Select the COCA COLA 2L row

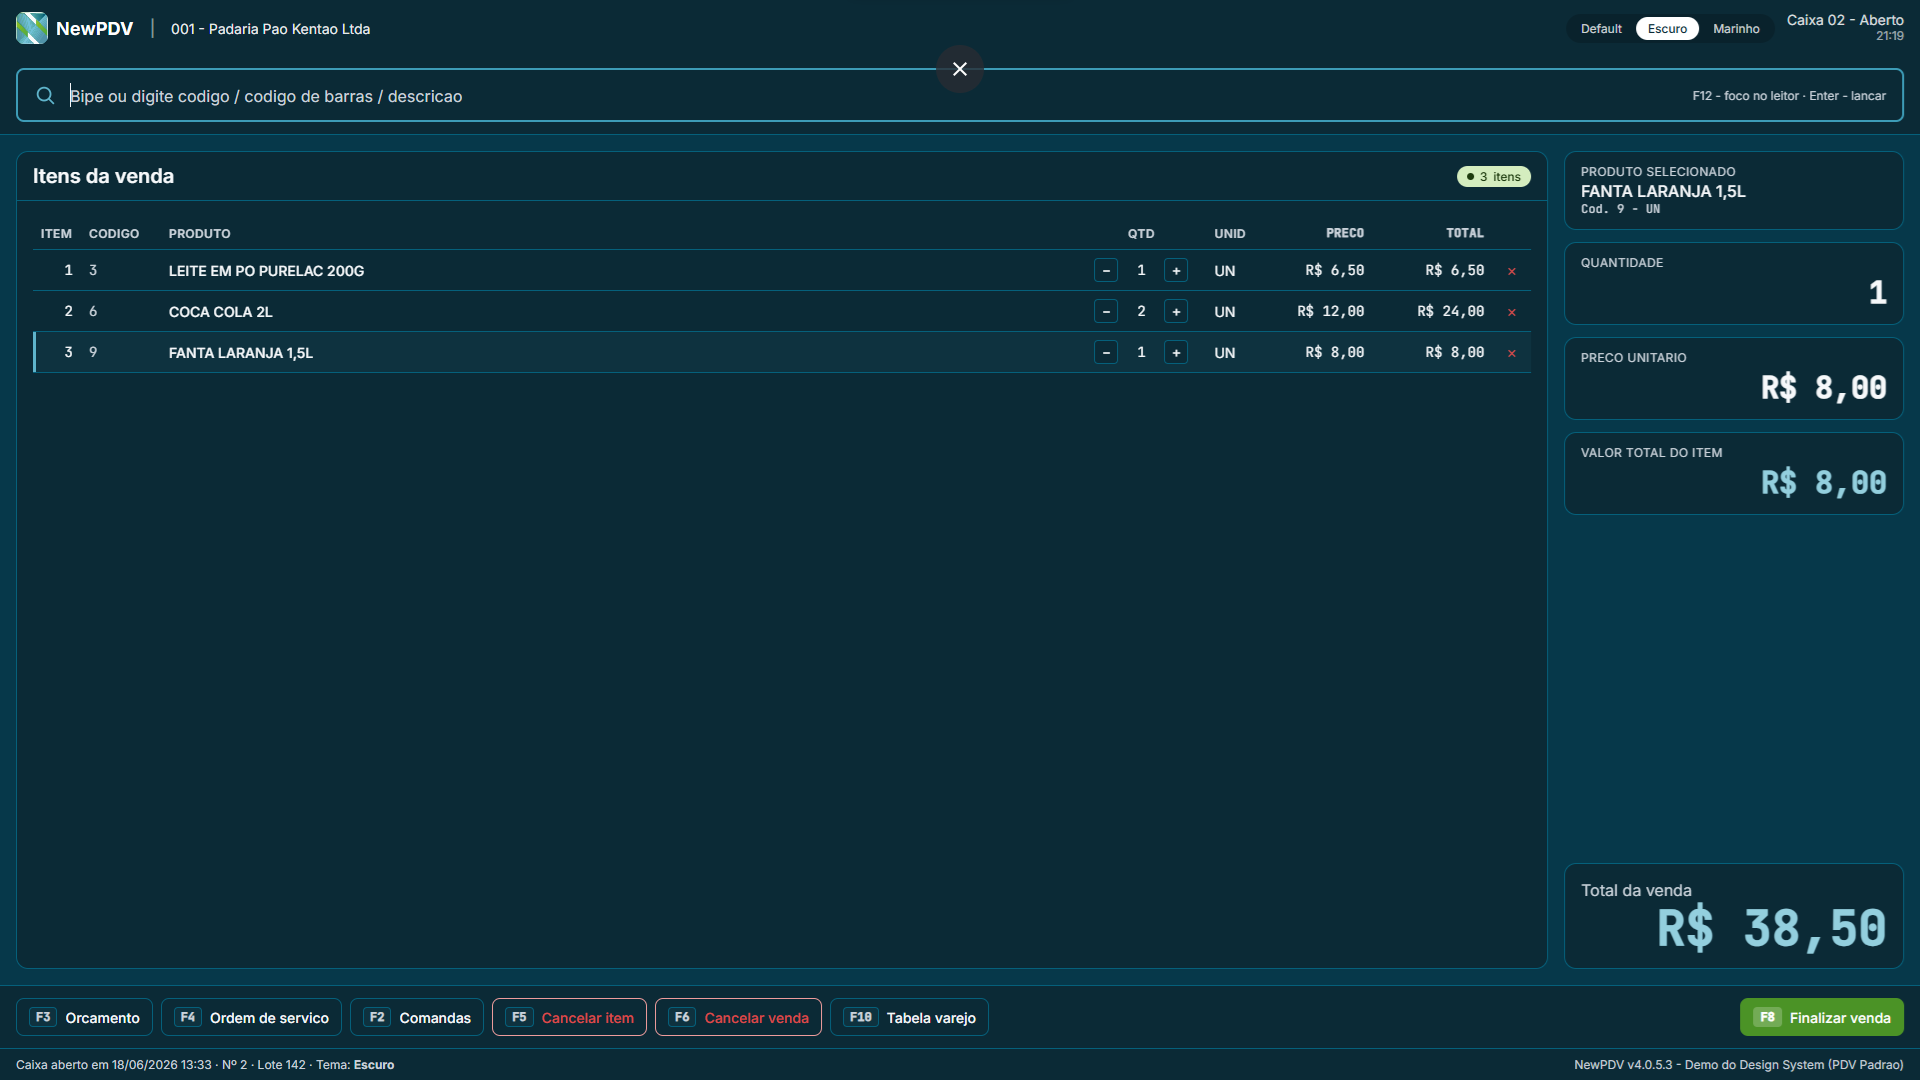pos(782,312)
